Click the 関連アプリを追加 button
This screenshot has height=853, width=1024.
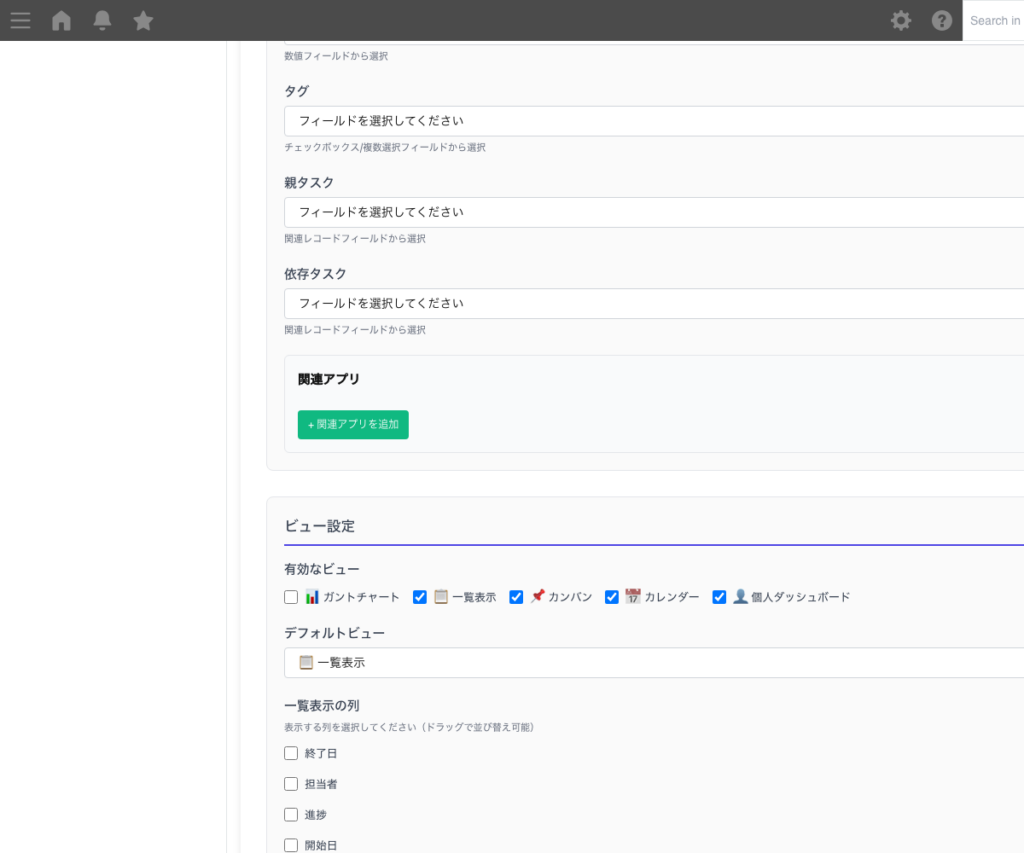353,424
